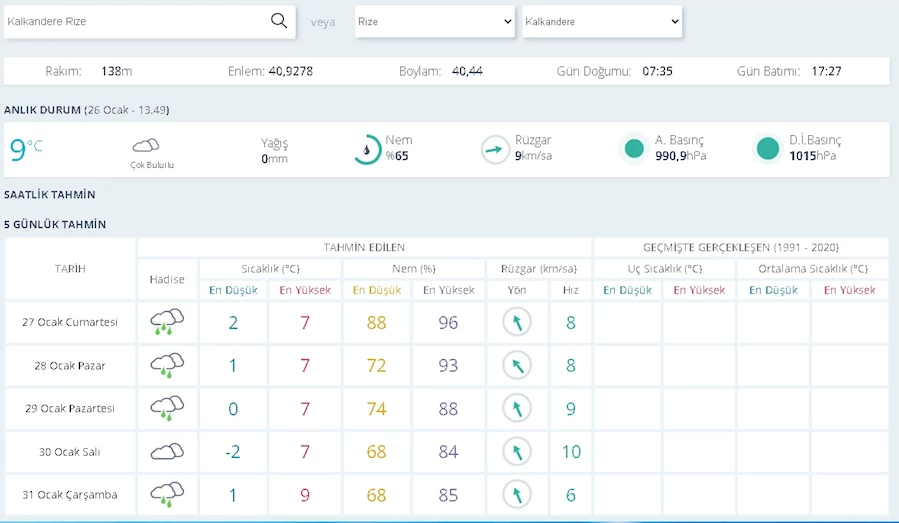The width and height of the screenshot is (899, 523).
Task: Click wind direction icon for 28 Ocak Pazar
Action: 517,365
